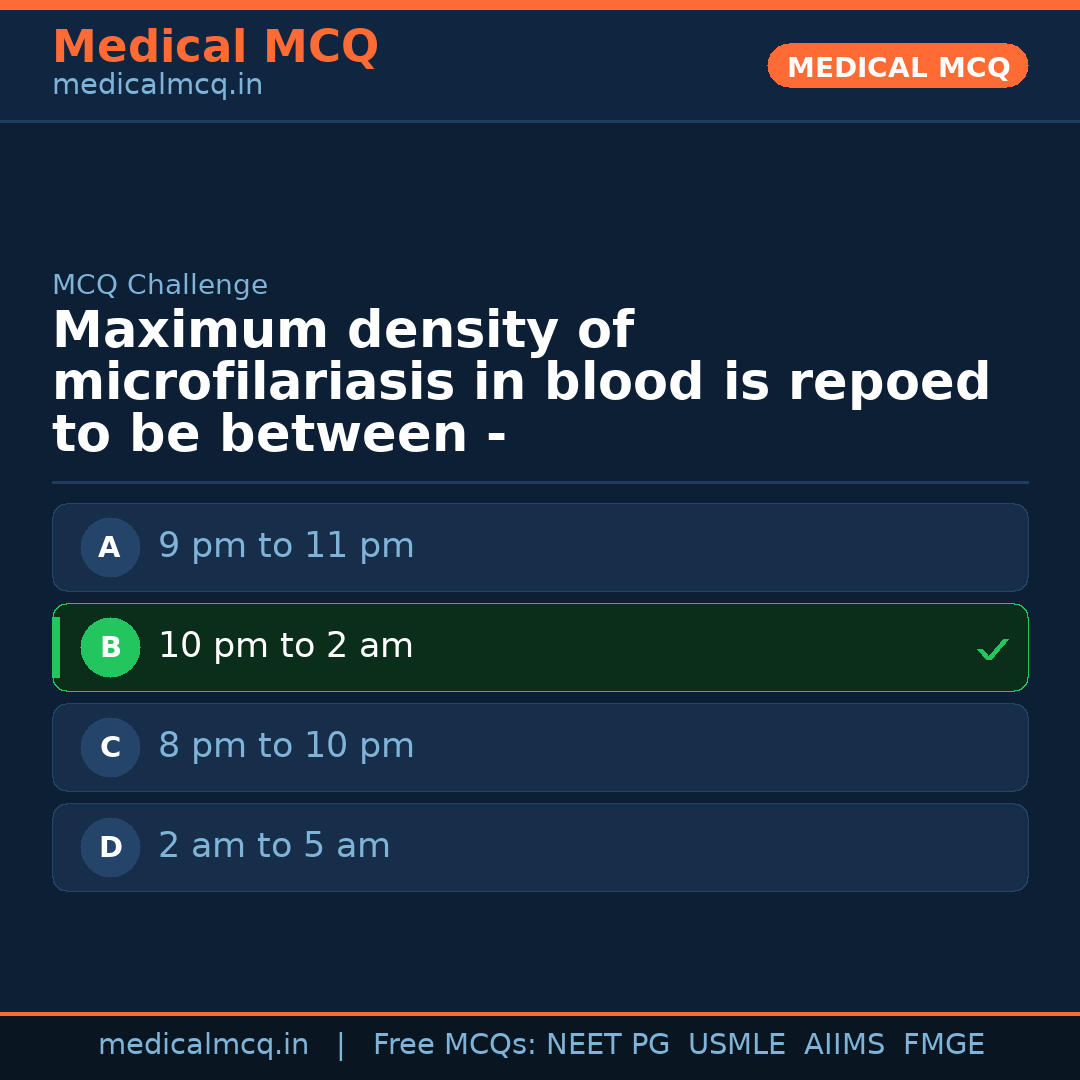Image resolution: width=1080 pixels, height=1080 pixels.
Task: Open the 'medicalmcq.in' footer link
Action: (204, 1043)
